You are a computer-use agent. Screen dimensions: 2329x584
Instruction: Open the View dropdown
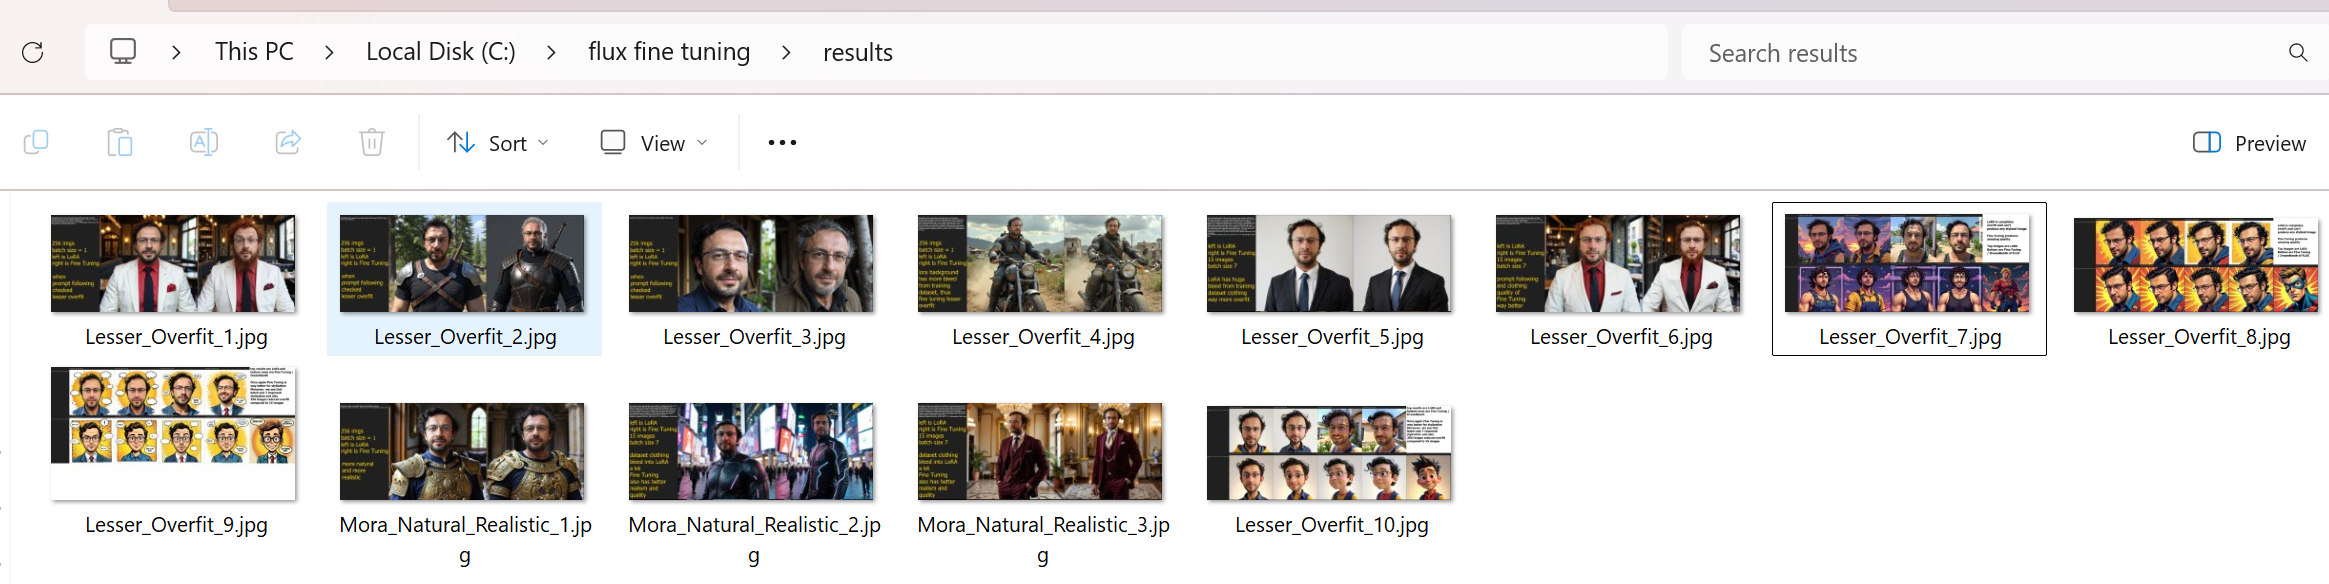[x=654, y=143]
